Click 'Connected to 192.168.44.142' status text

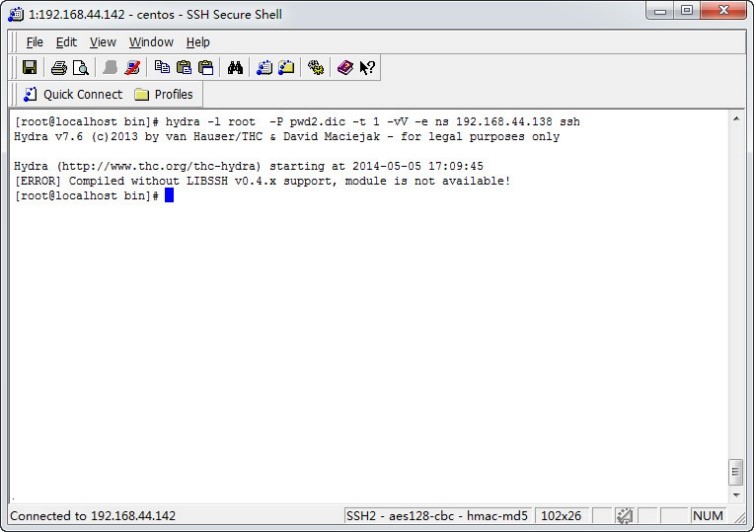[x=93, y=516]
